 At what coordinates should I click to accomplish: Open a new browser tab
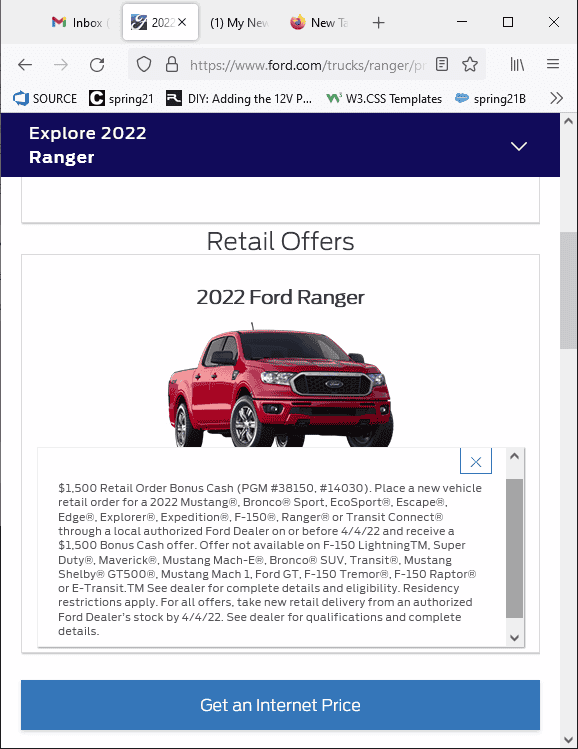(x=378, y=22)
